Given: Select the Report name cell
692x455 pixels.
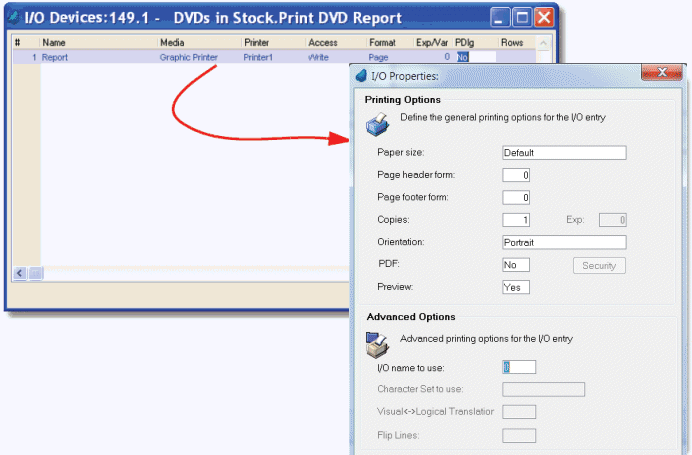Looking at the screenshot, I should click(55, 57).
